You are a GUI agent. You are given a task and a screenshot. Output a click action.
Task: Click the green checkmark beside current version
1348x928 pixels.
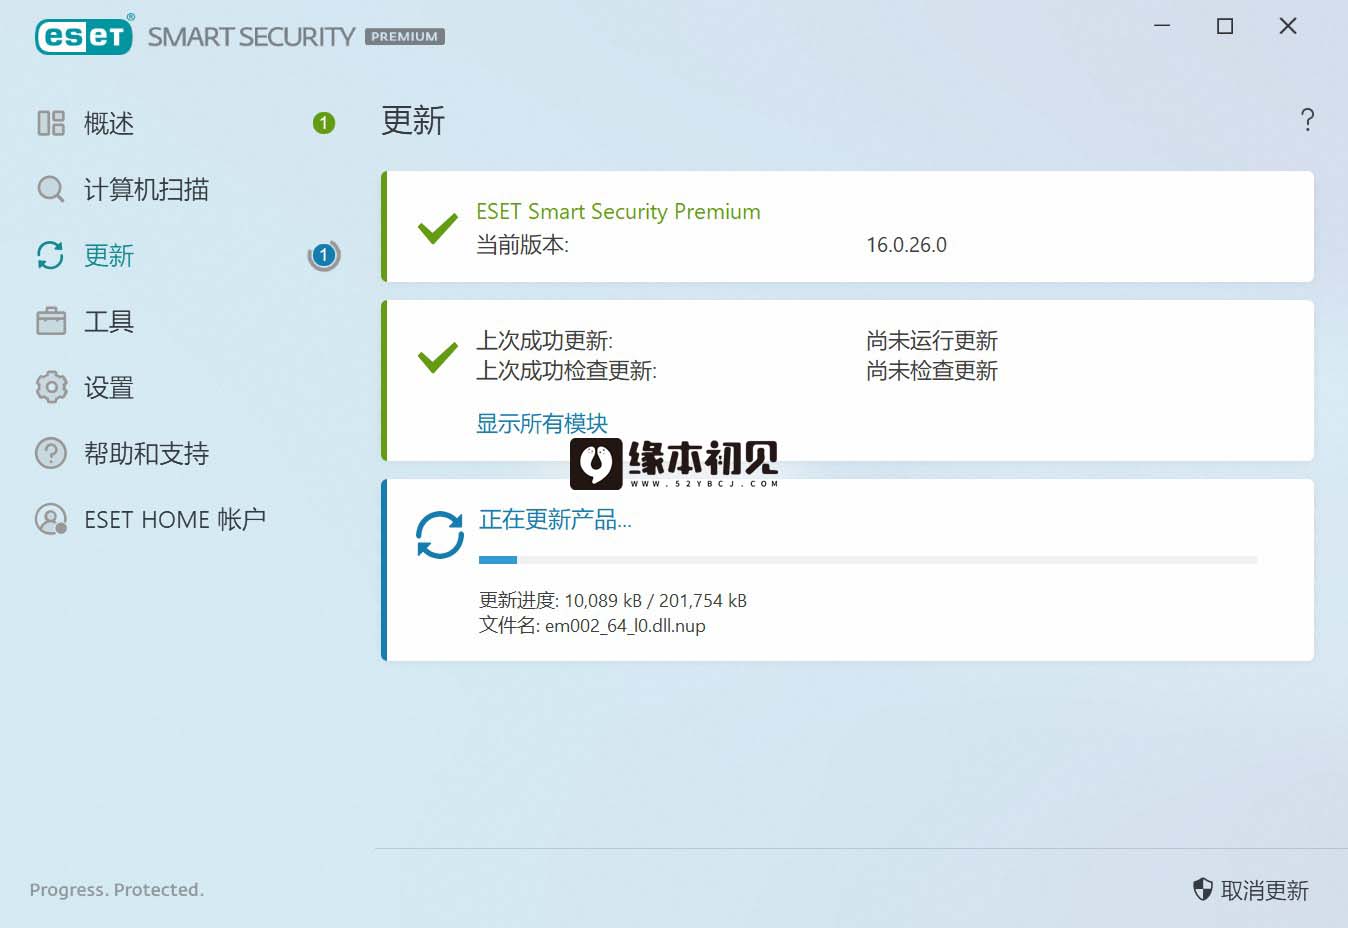(438, 228)
